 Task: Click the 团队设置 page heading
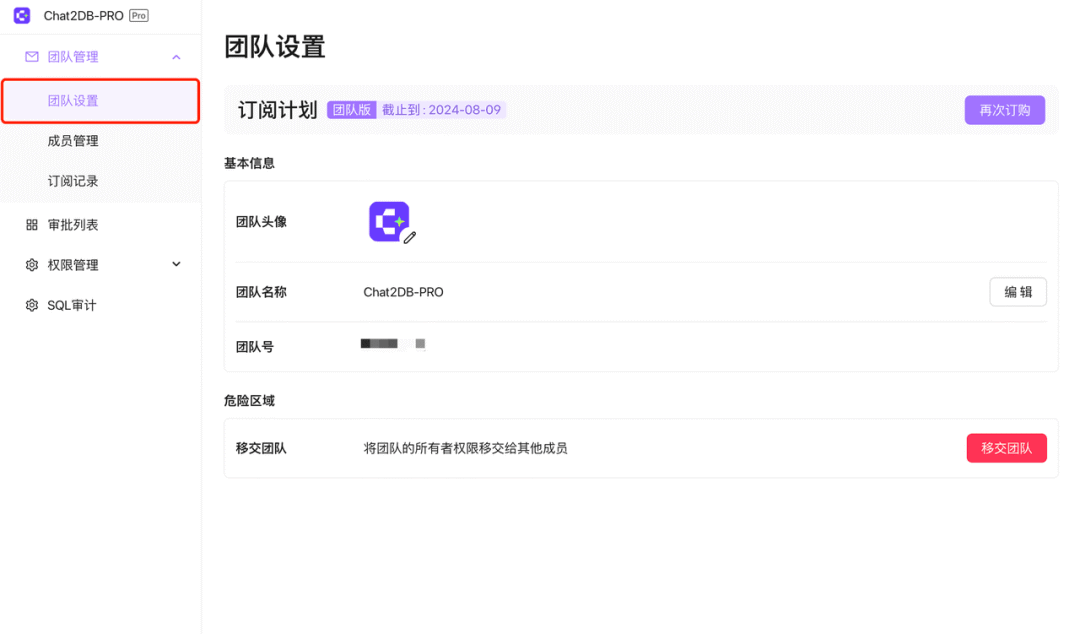pyautogui.click(x=275, y=47)
